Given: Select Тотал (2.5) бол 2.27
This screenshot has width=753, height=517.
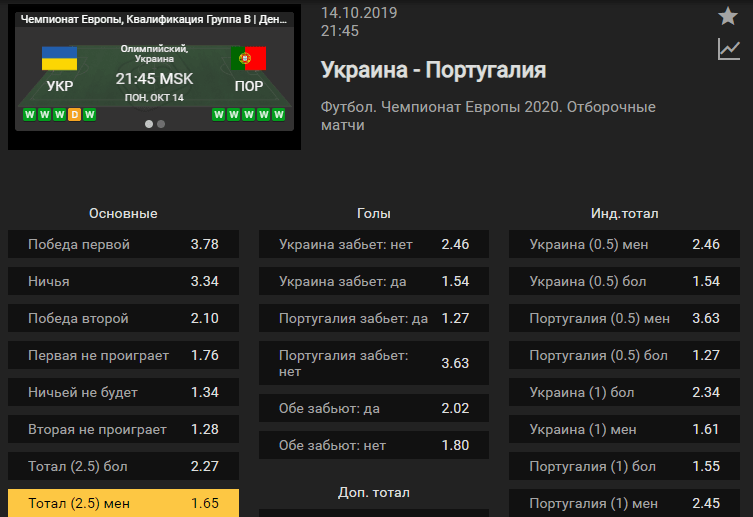Looking at the screenshot, I should tap(123, 466).
